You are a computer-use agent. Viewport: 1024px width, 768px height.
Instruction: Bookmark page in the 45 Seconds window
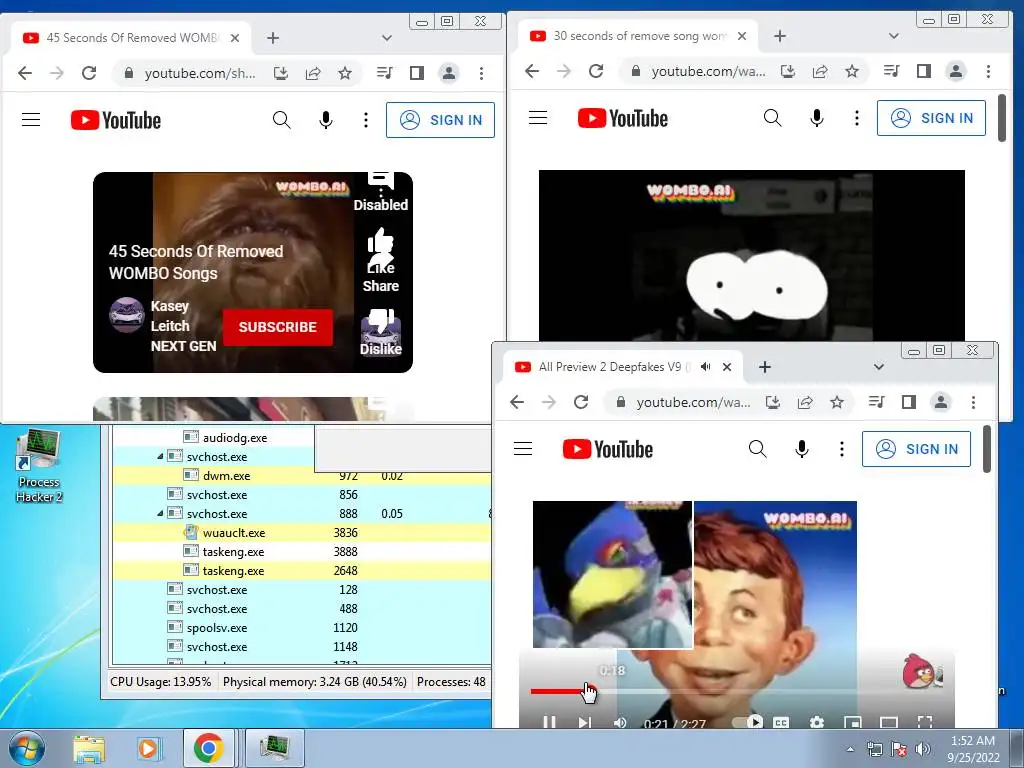pos(345,73)
